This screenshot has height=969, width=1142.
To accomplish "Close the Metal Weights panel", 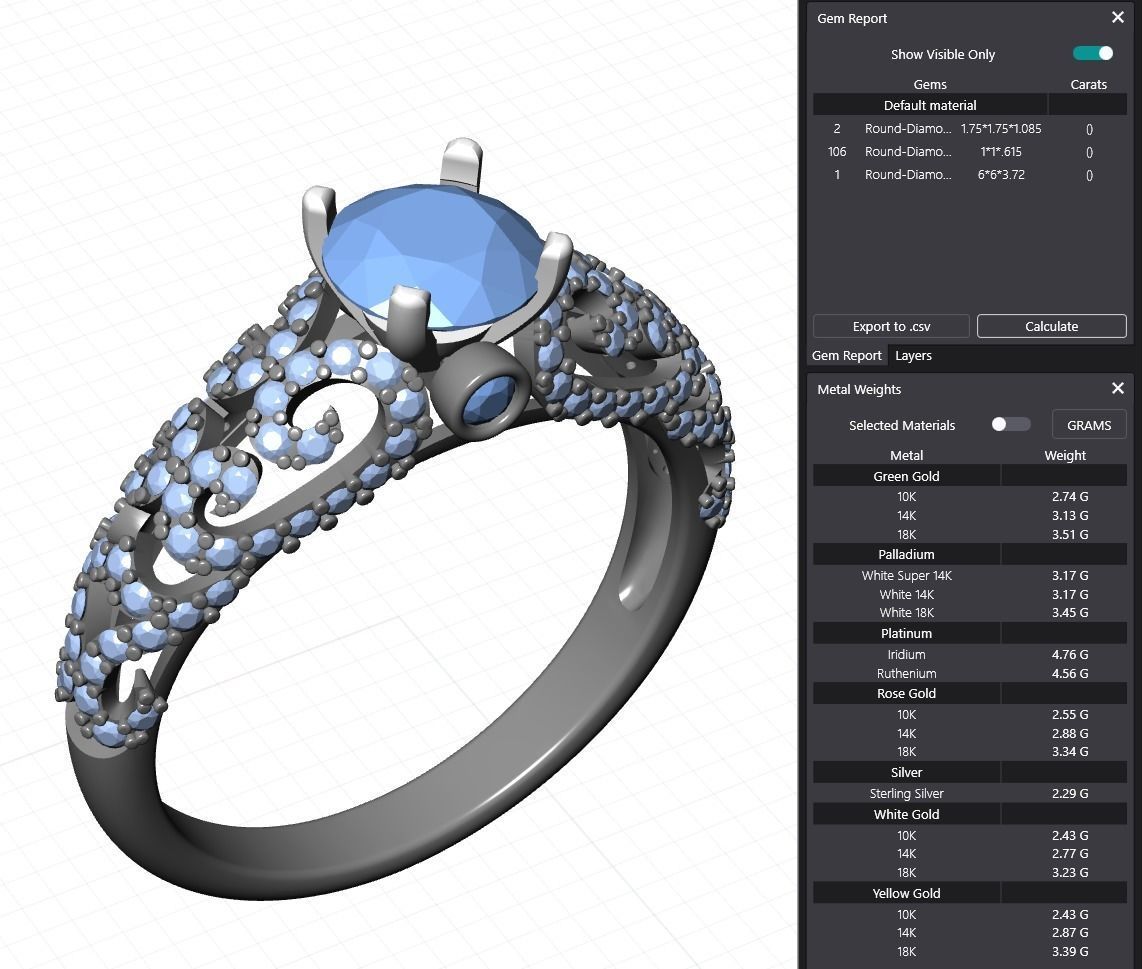I will coord(1118,388).
